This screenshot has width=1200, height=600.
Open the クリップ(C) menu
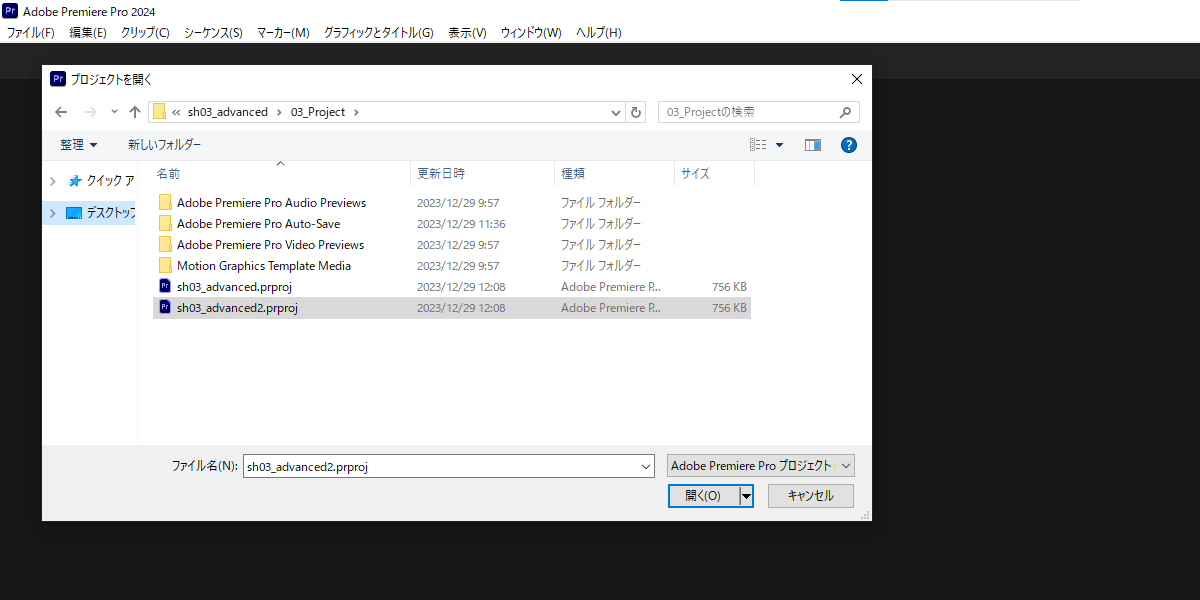coord(145,32)
